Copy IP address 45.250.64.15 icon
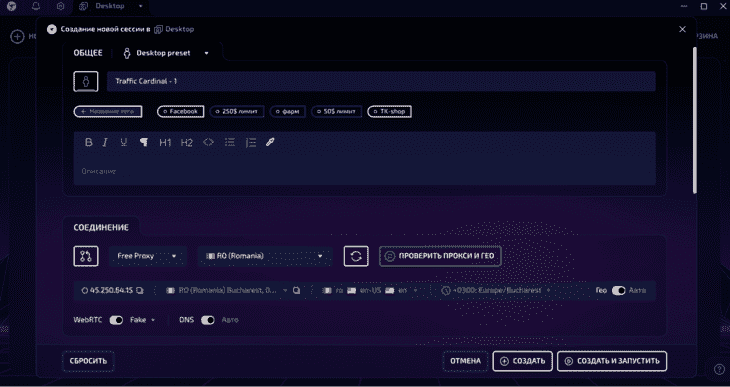 coord(140,291)
